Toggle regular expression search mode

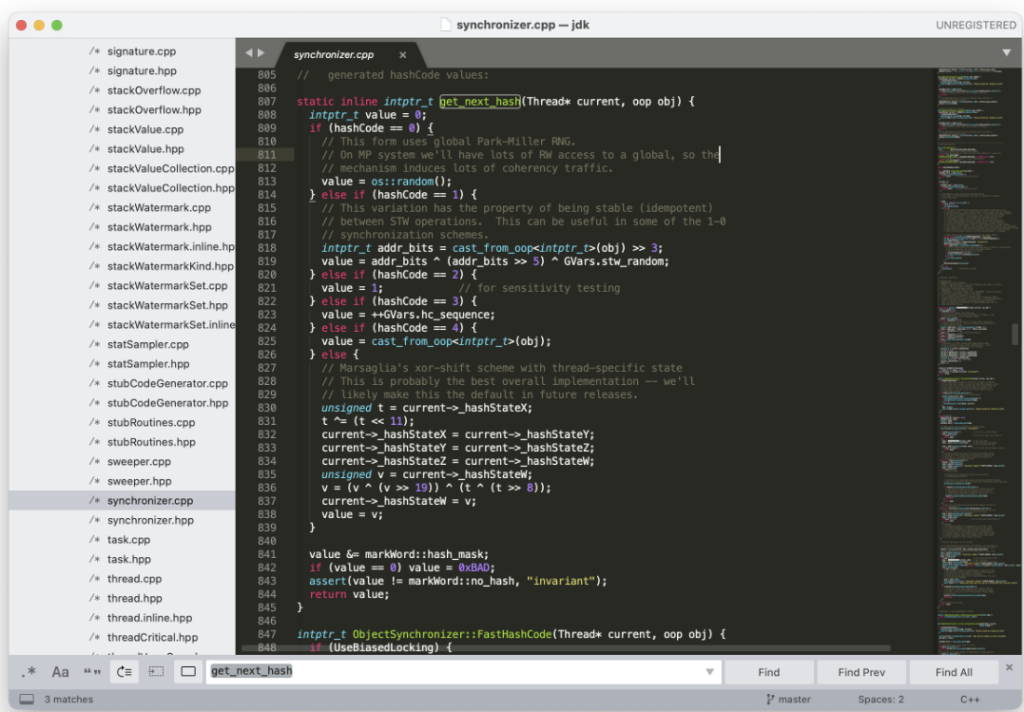click(29, 672)
